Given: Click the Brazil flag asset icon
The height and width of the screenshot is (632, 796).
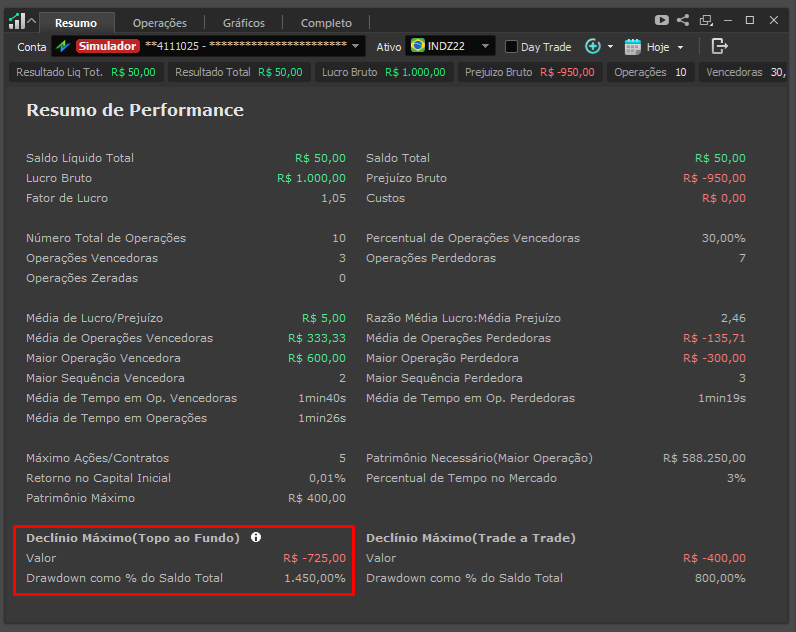Looking at the screenshot, I should click(x=416, y=46).
